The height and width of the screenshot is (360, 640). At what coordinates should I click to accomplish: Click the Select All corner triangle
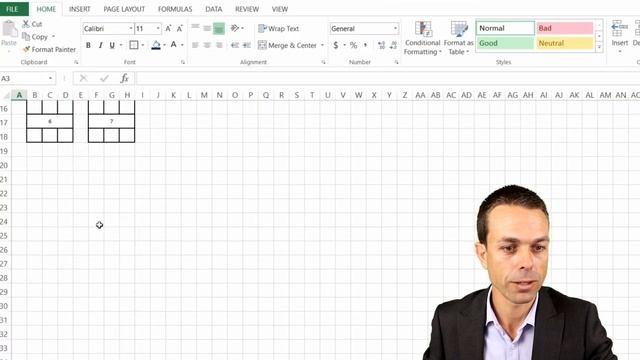(6, 96)
